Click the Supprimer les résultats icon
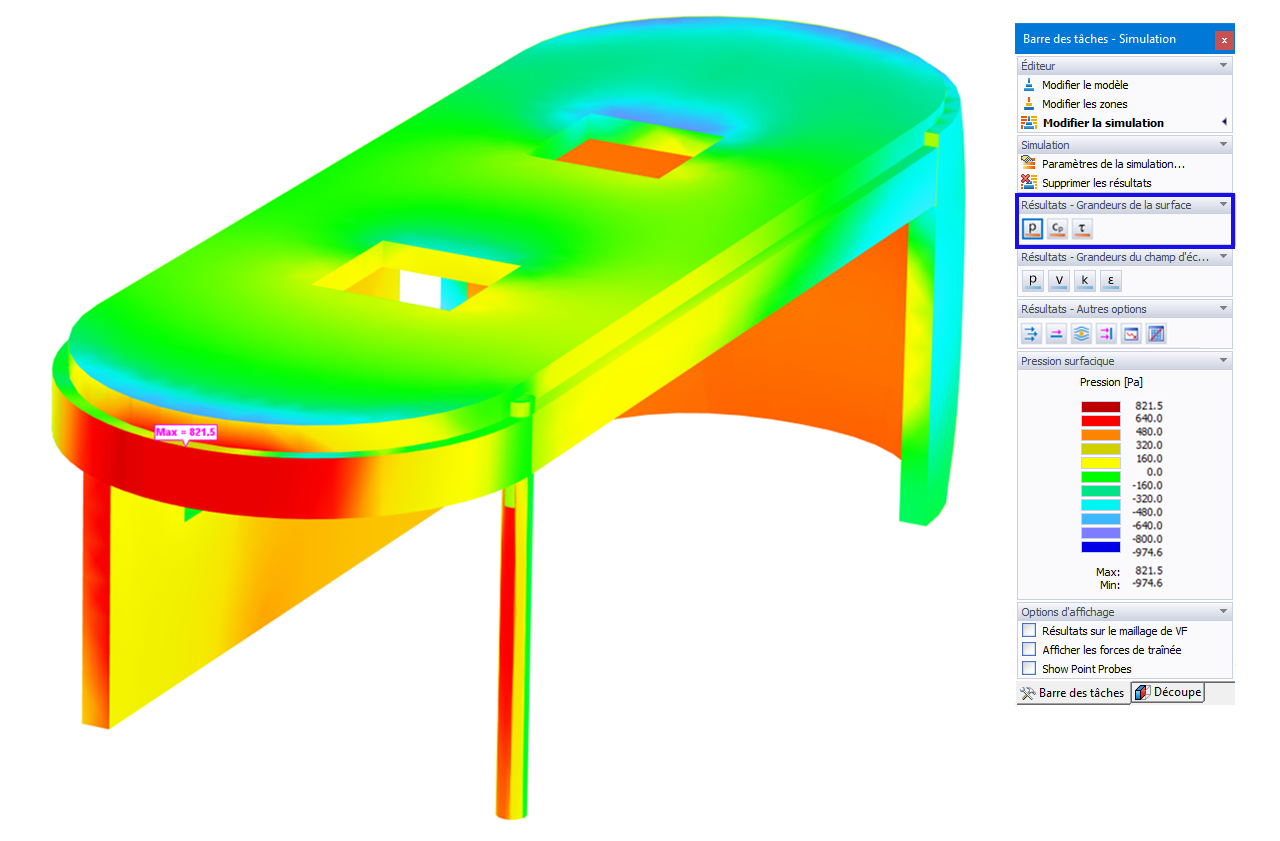 click(x=1029, y=183)
